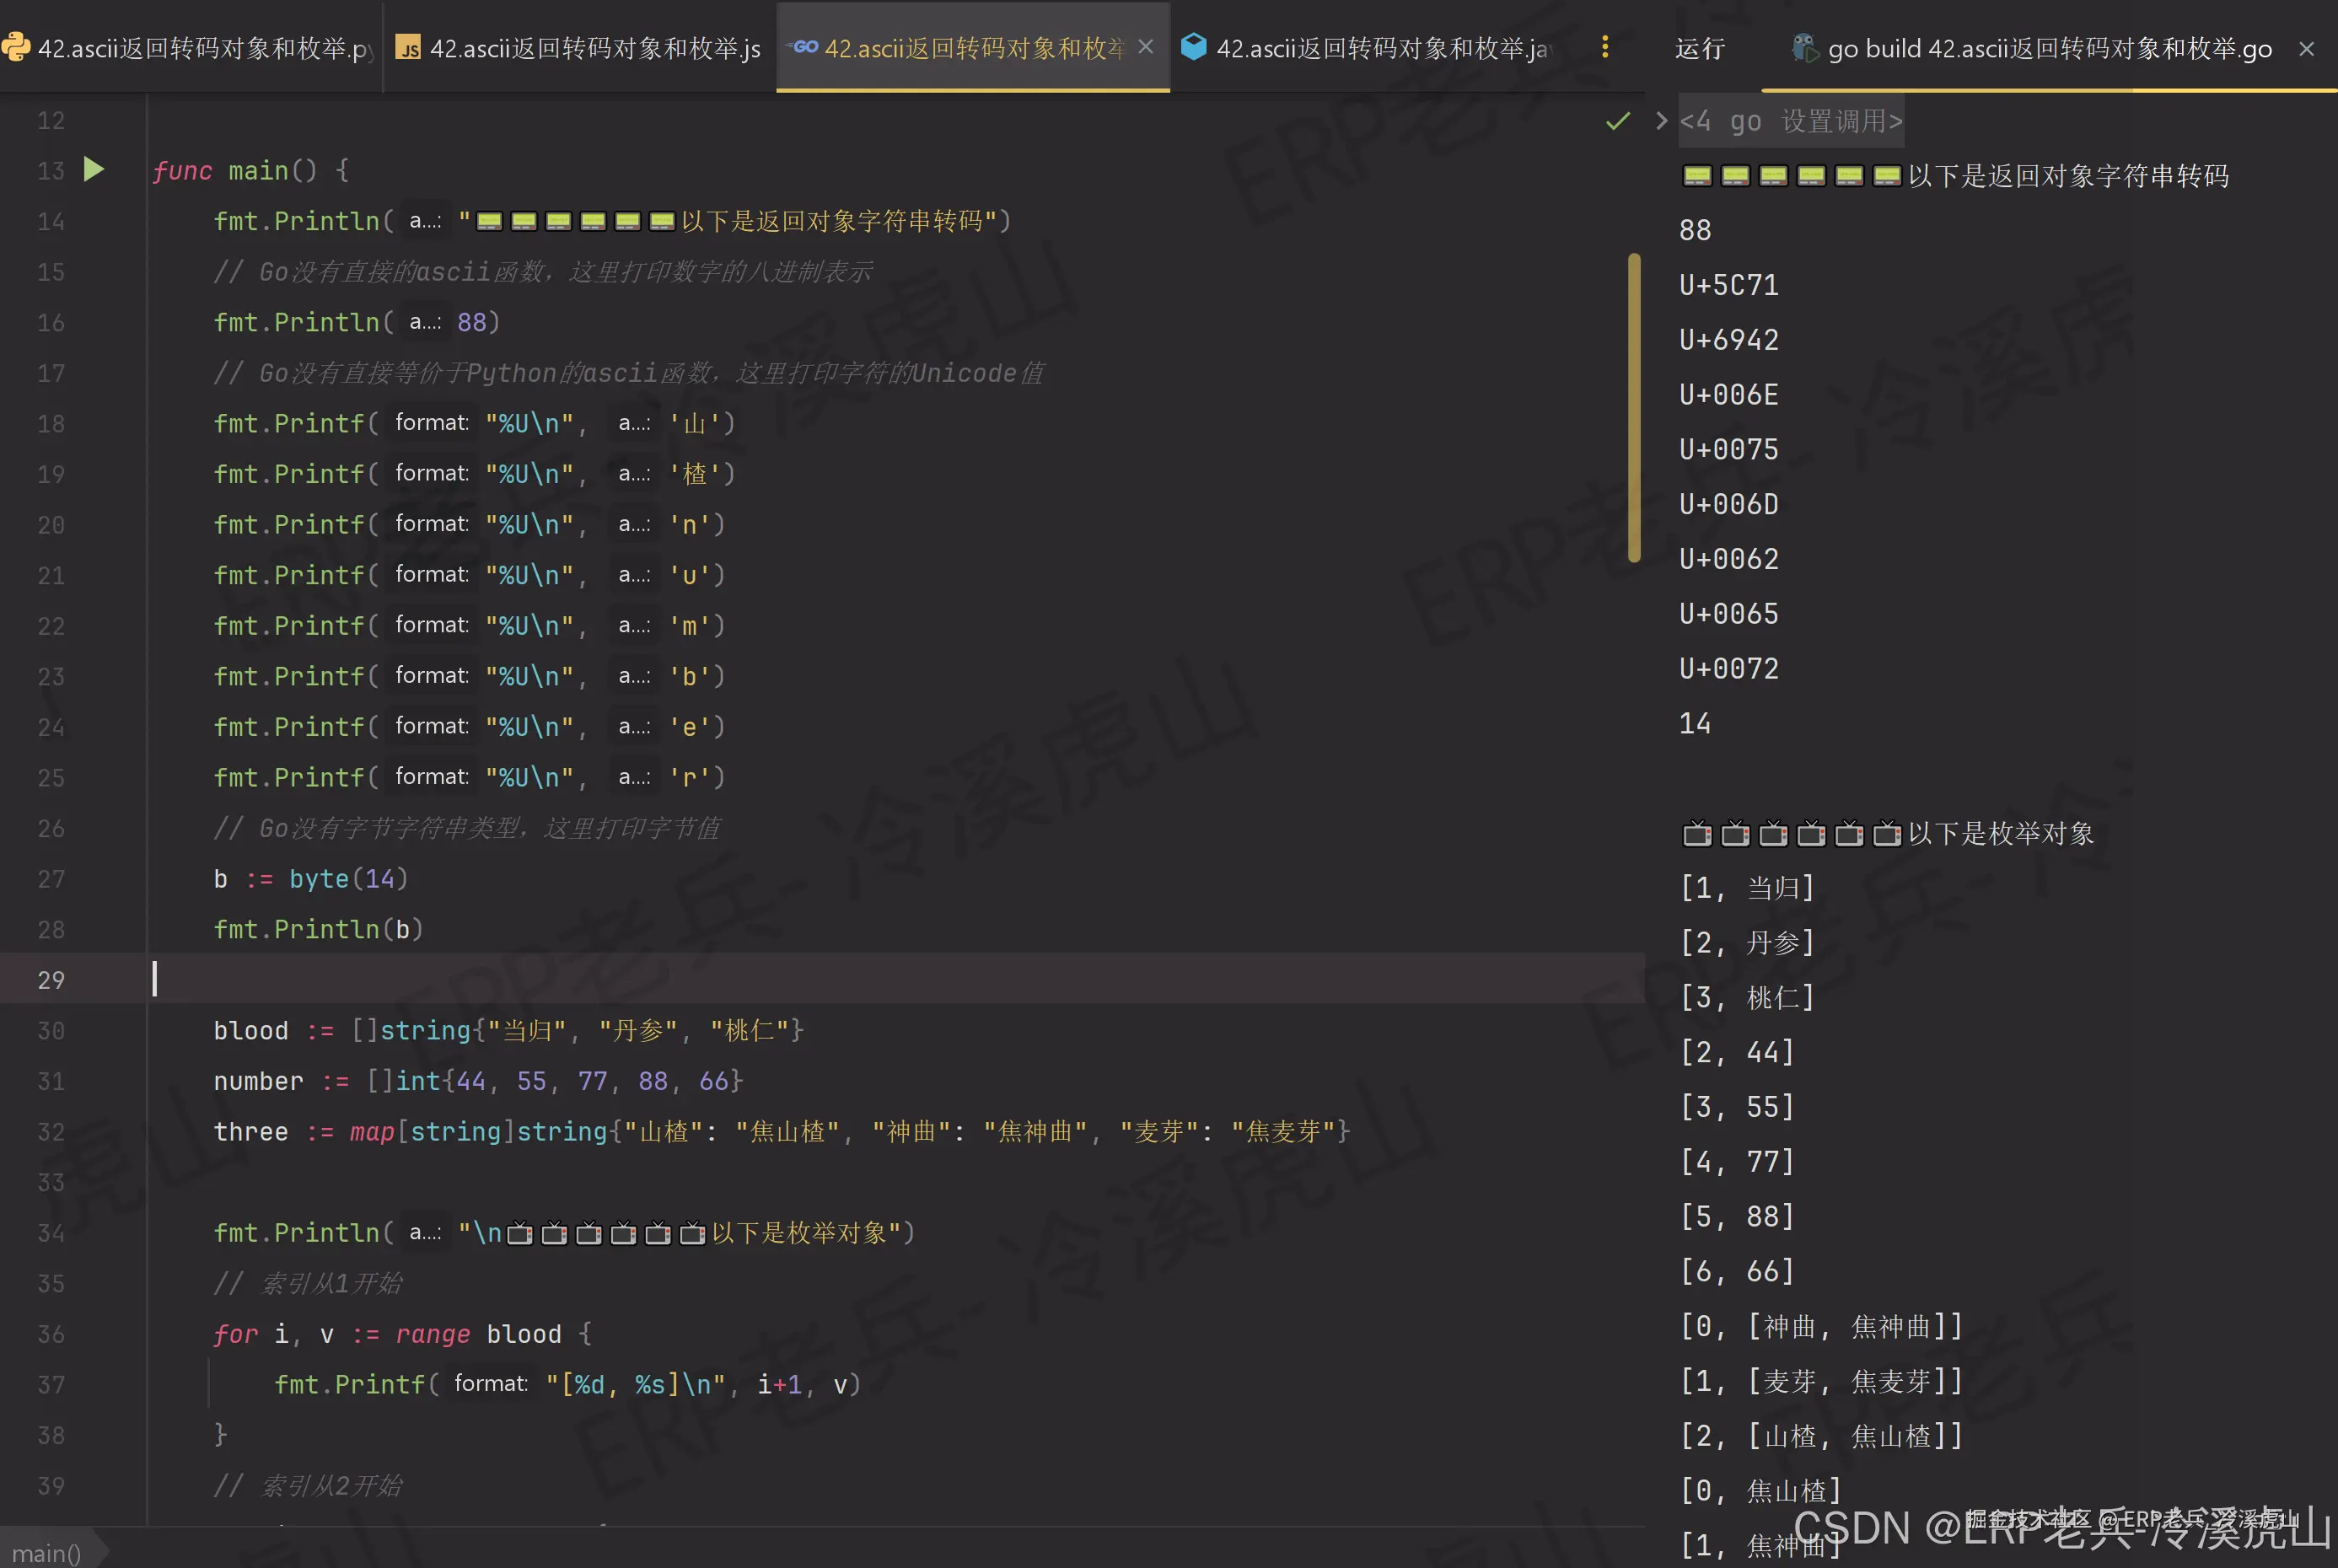Switch to the 42.ascii .js tab
Viewport: 2338px width, 1568px height.
pyautogui.click(x=594, y=47)
